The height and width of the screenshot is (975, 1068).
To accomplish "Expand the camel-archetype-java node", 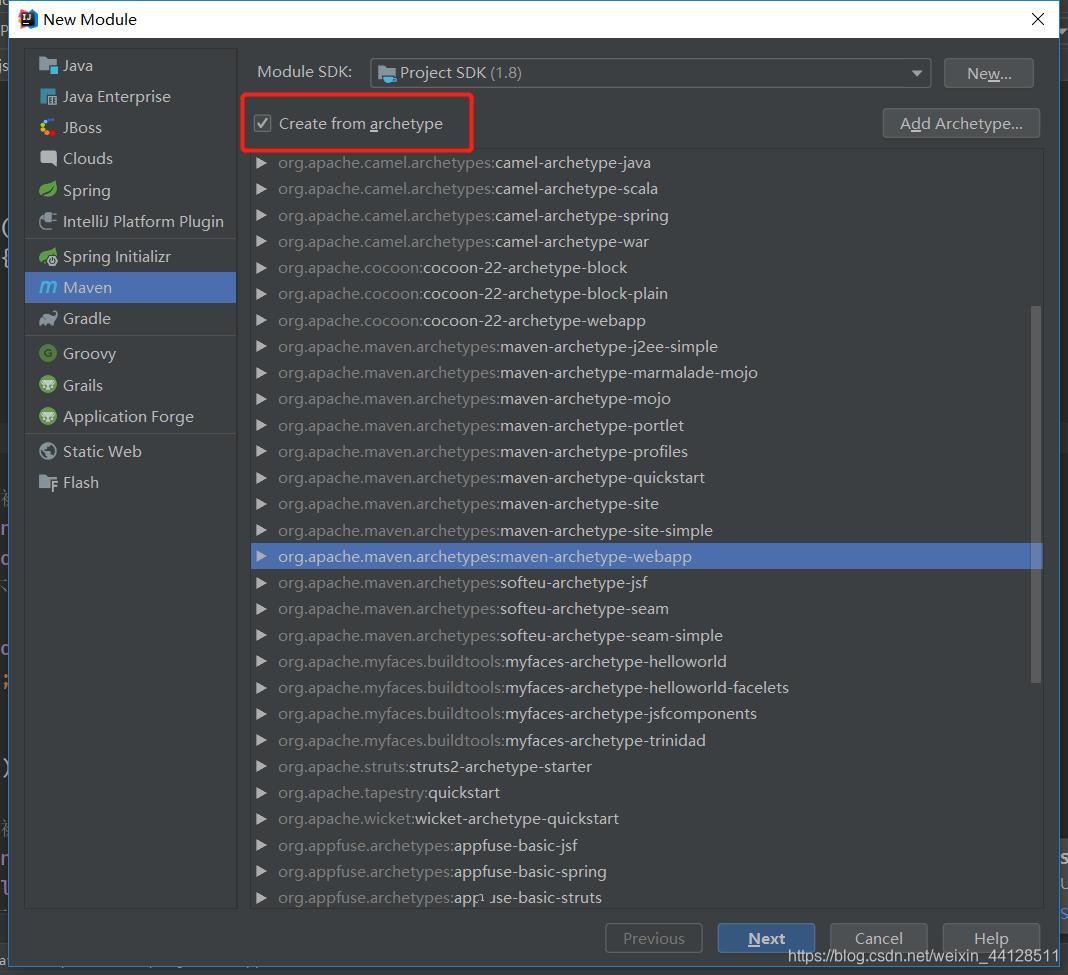I will (261, 163).
